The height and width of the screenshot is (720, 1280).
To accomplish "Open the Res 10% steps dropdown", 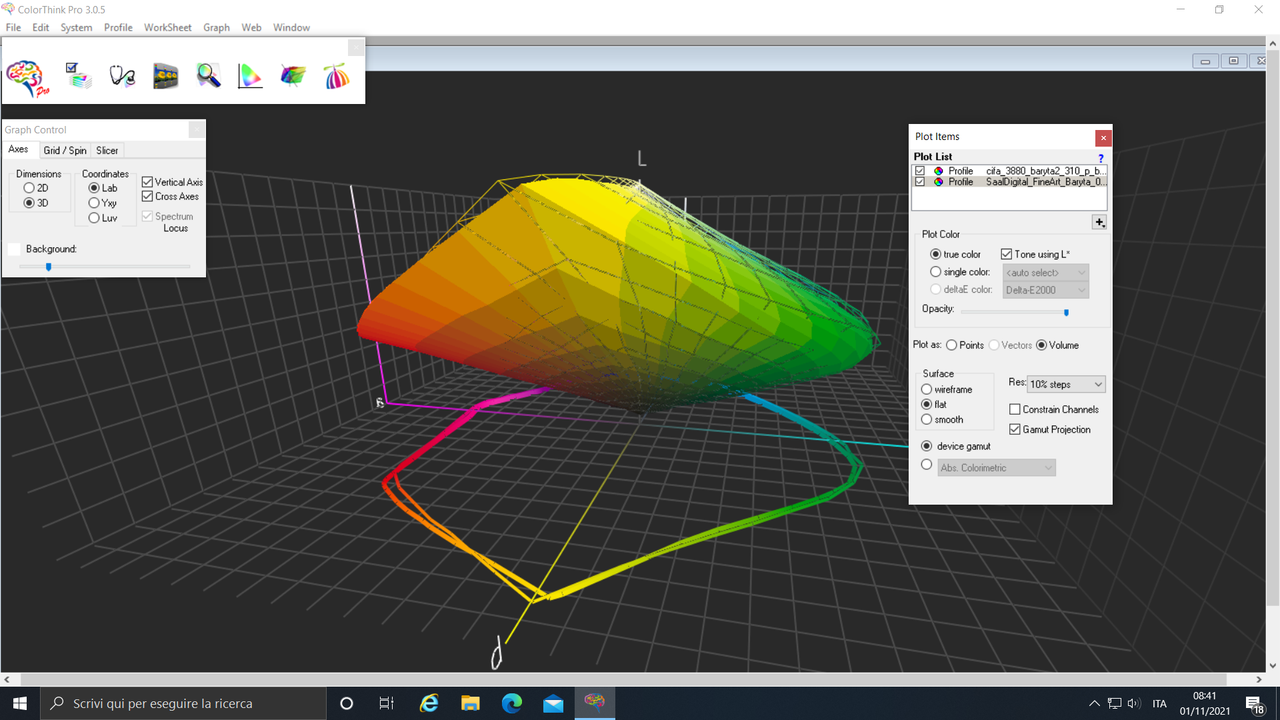I will click(x=1066, y=384).
